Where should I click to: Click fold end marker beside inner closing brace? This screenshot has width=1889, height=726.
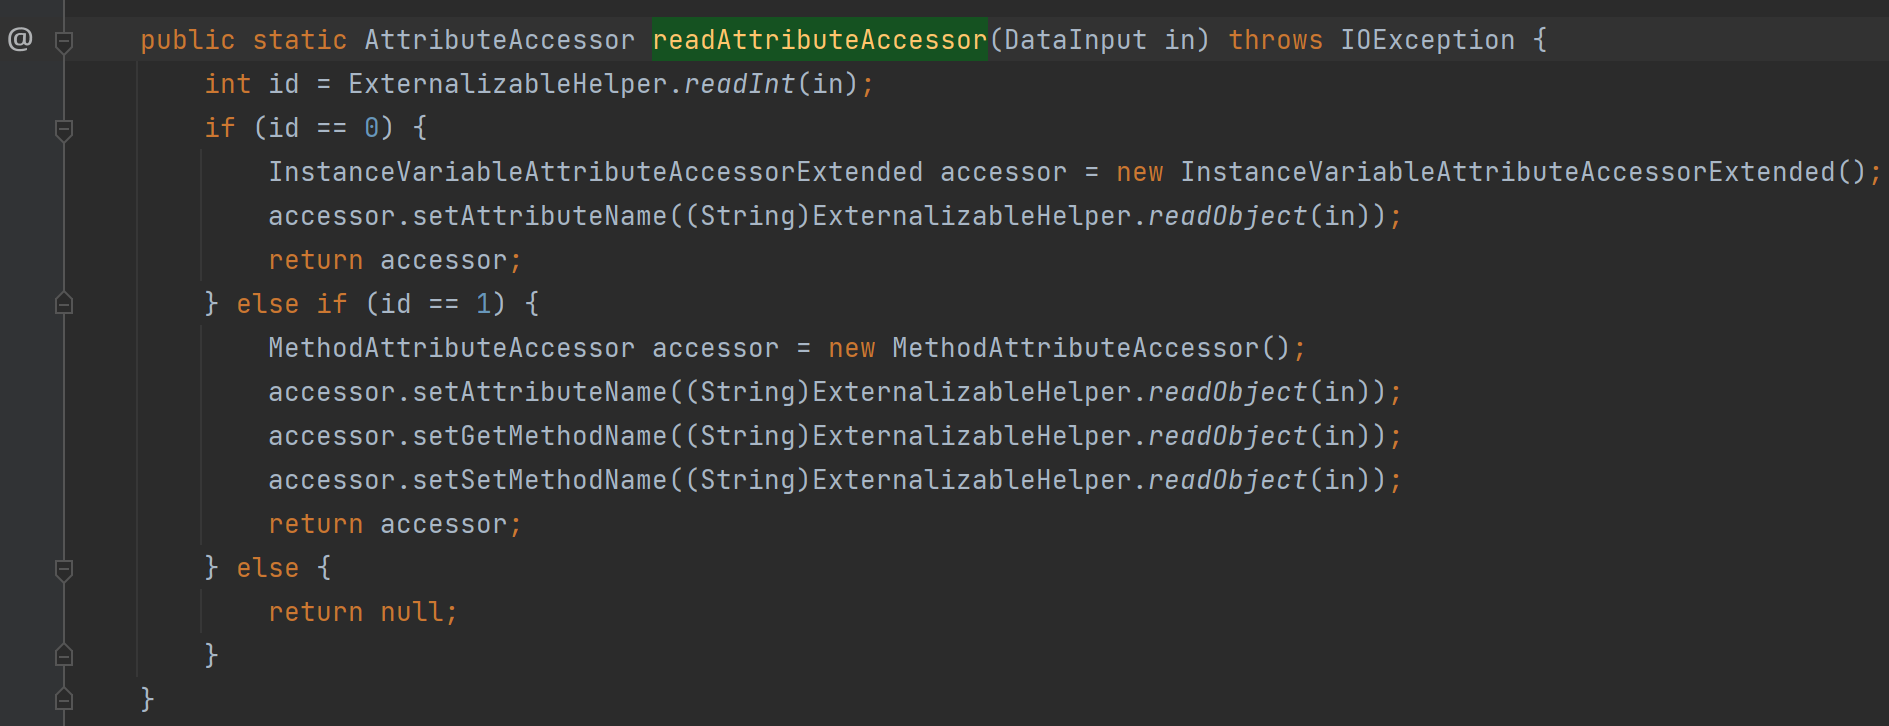click(x=64, y=655)
